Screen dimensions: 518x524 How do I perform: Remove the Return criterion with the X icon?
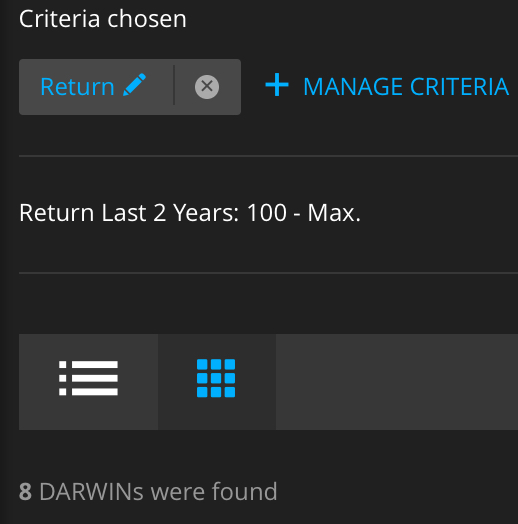pyautogui.click(x=207, y=87)
